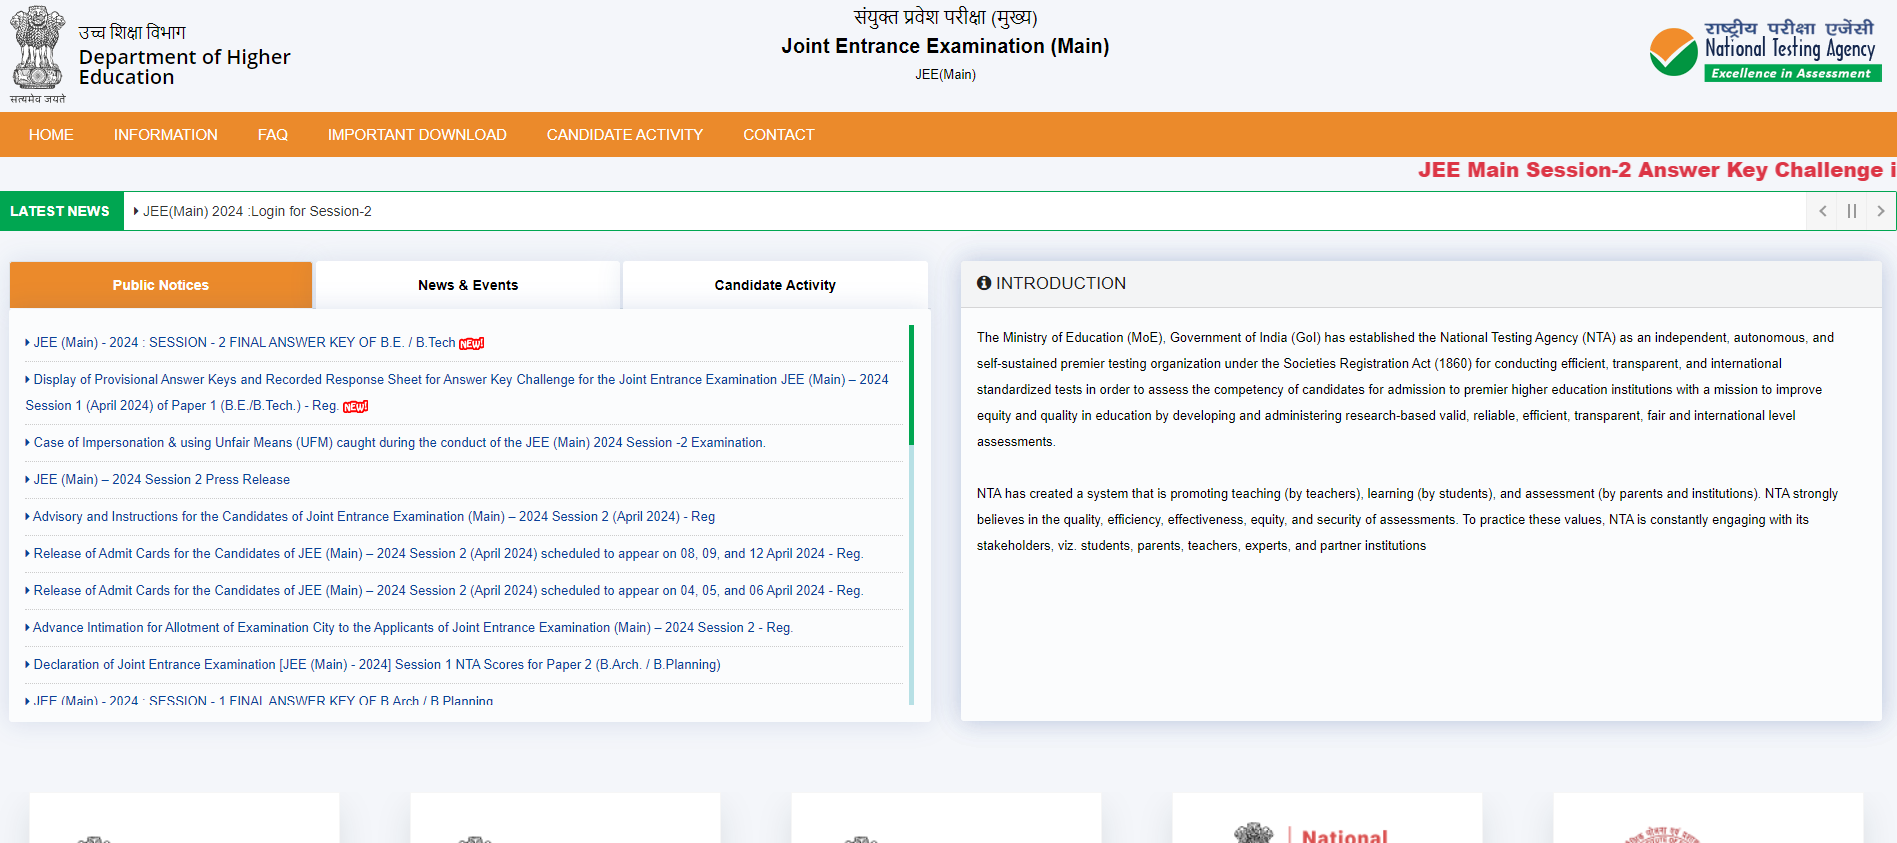Viewport: 1897px width, 843px height.
Task: Open the HOME menu item
Action: pos(51,135)
